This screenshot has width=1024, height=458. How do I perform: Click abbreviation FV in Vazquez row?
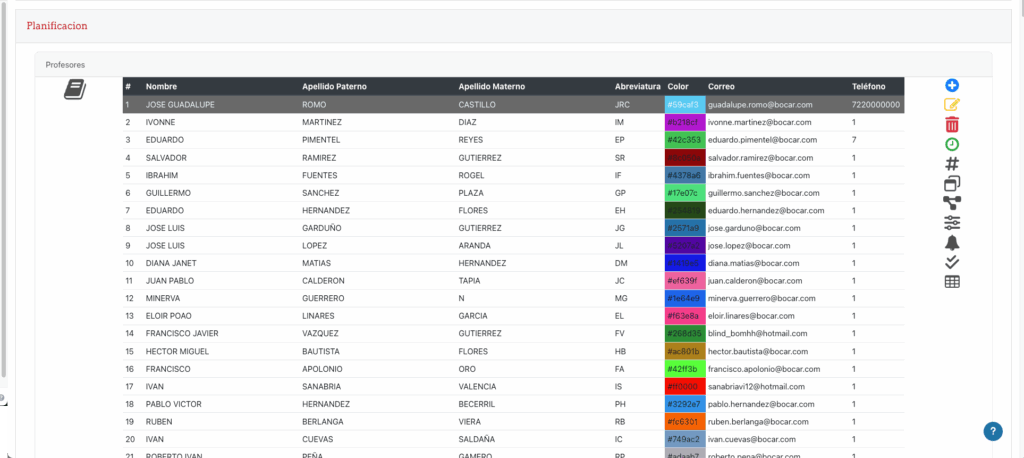pyautogui.click(x=620, y=334)
